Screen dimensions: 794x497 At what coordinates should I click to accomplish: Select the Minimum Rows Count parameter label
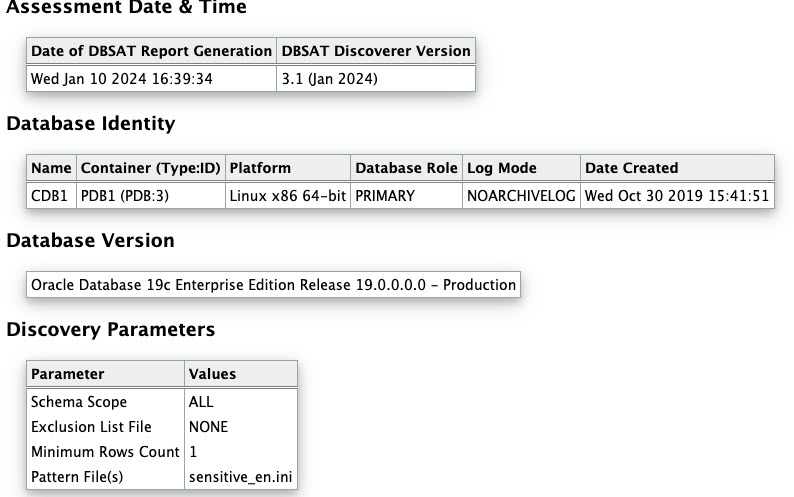pos(105,451)
